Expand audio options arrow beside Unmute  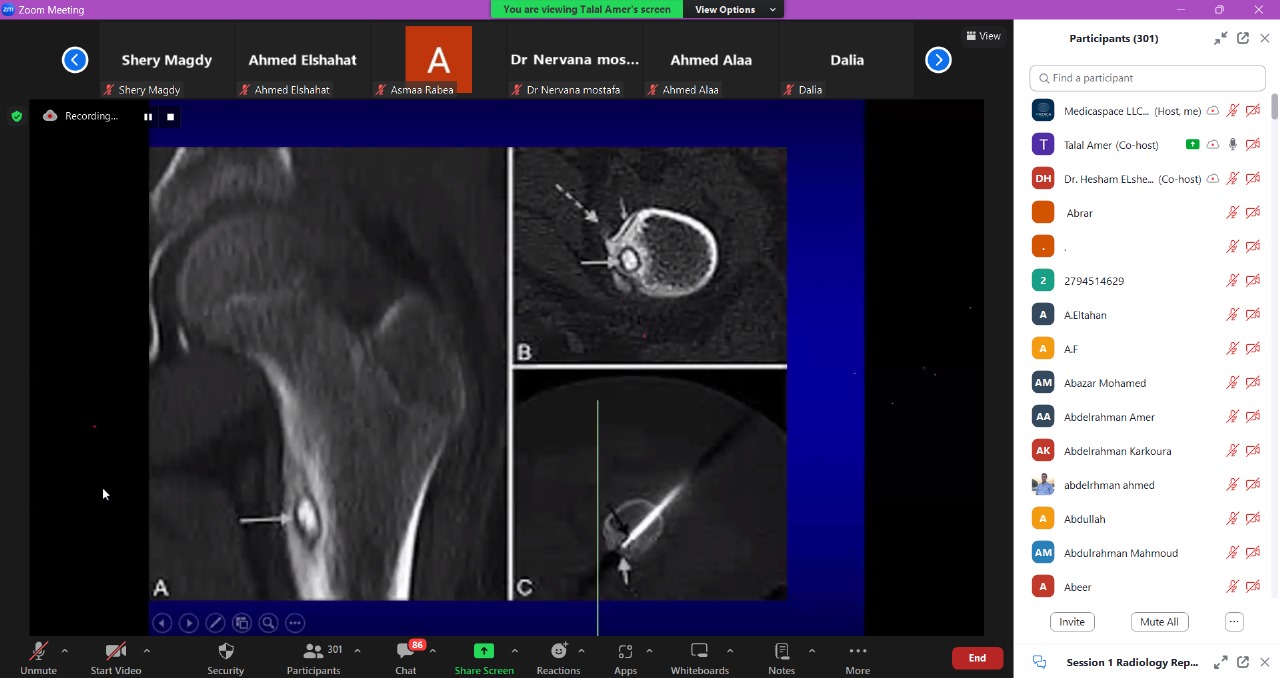pos(65,651)
